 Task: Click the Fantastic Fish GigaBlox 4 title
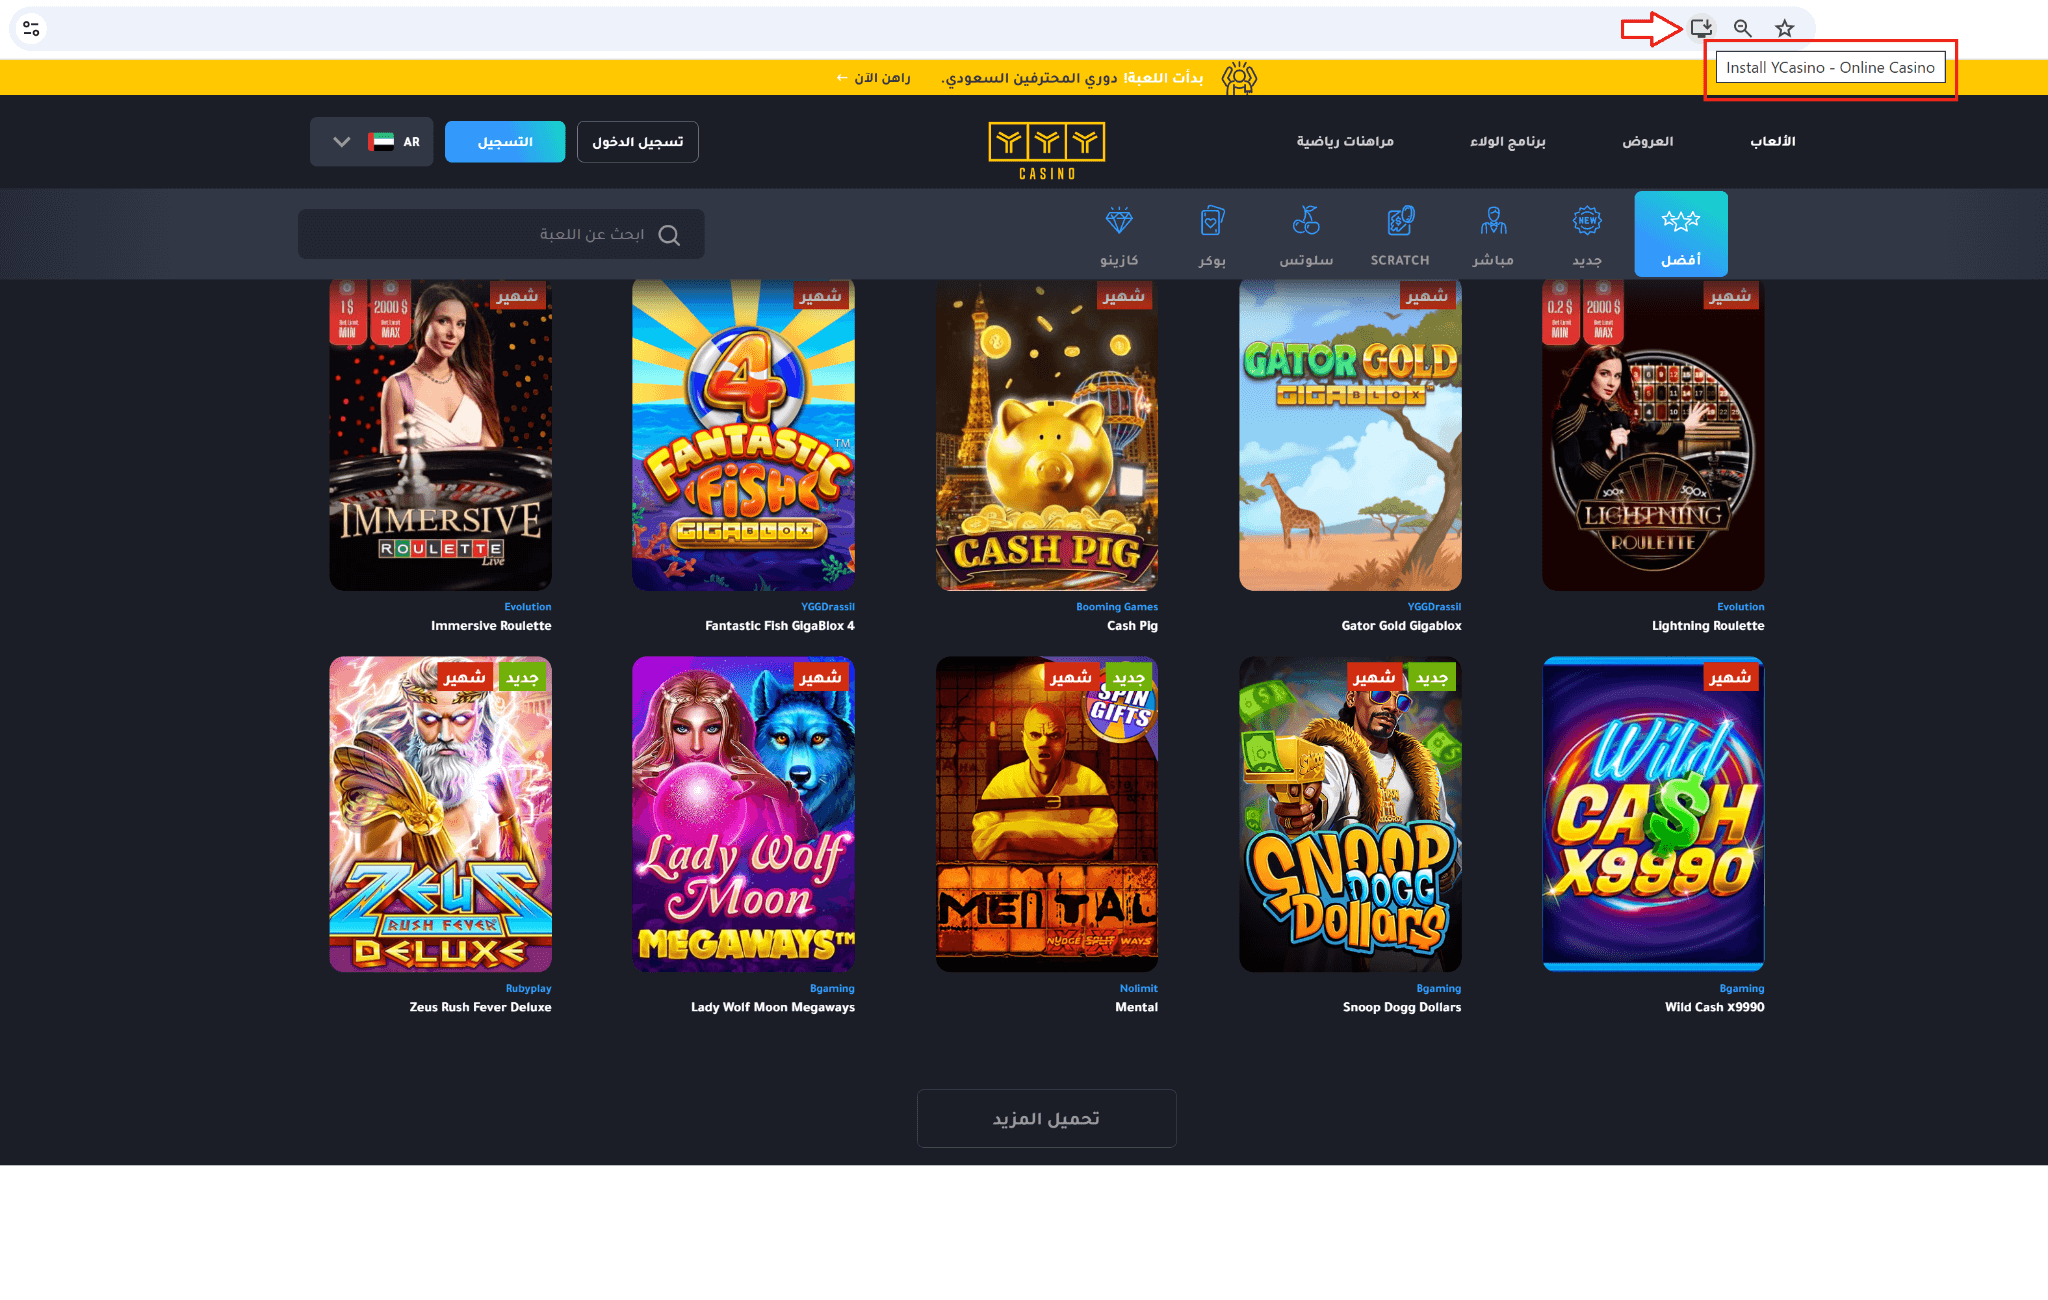coord(780,626)
